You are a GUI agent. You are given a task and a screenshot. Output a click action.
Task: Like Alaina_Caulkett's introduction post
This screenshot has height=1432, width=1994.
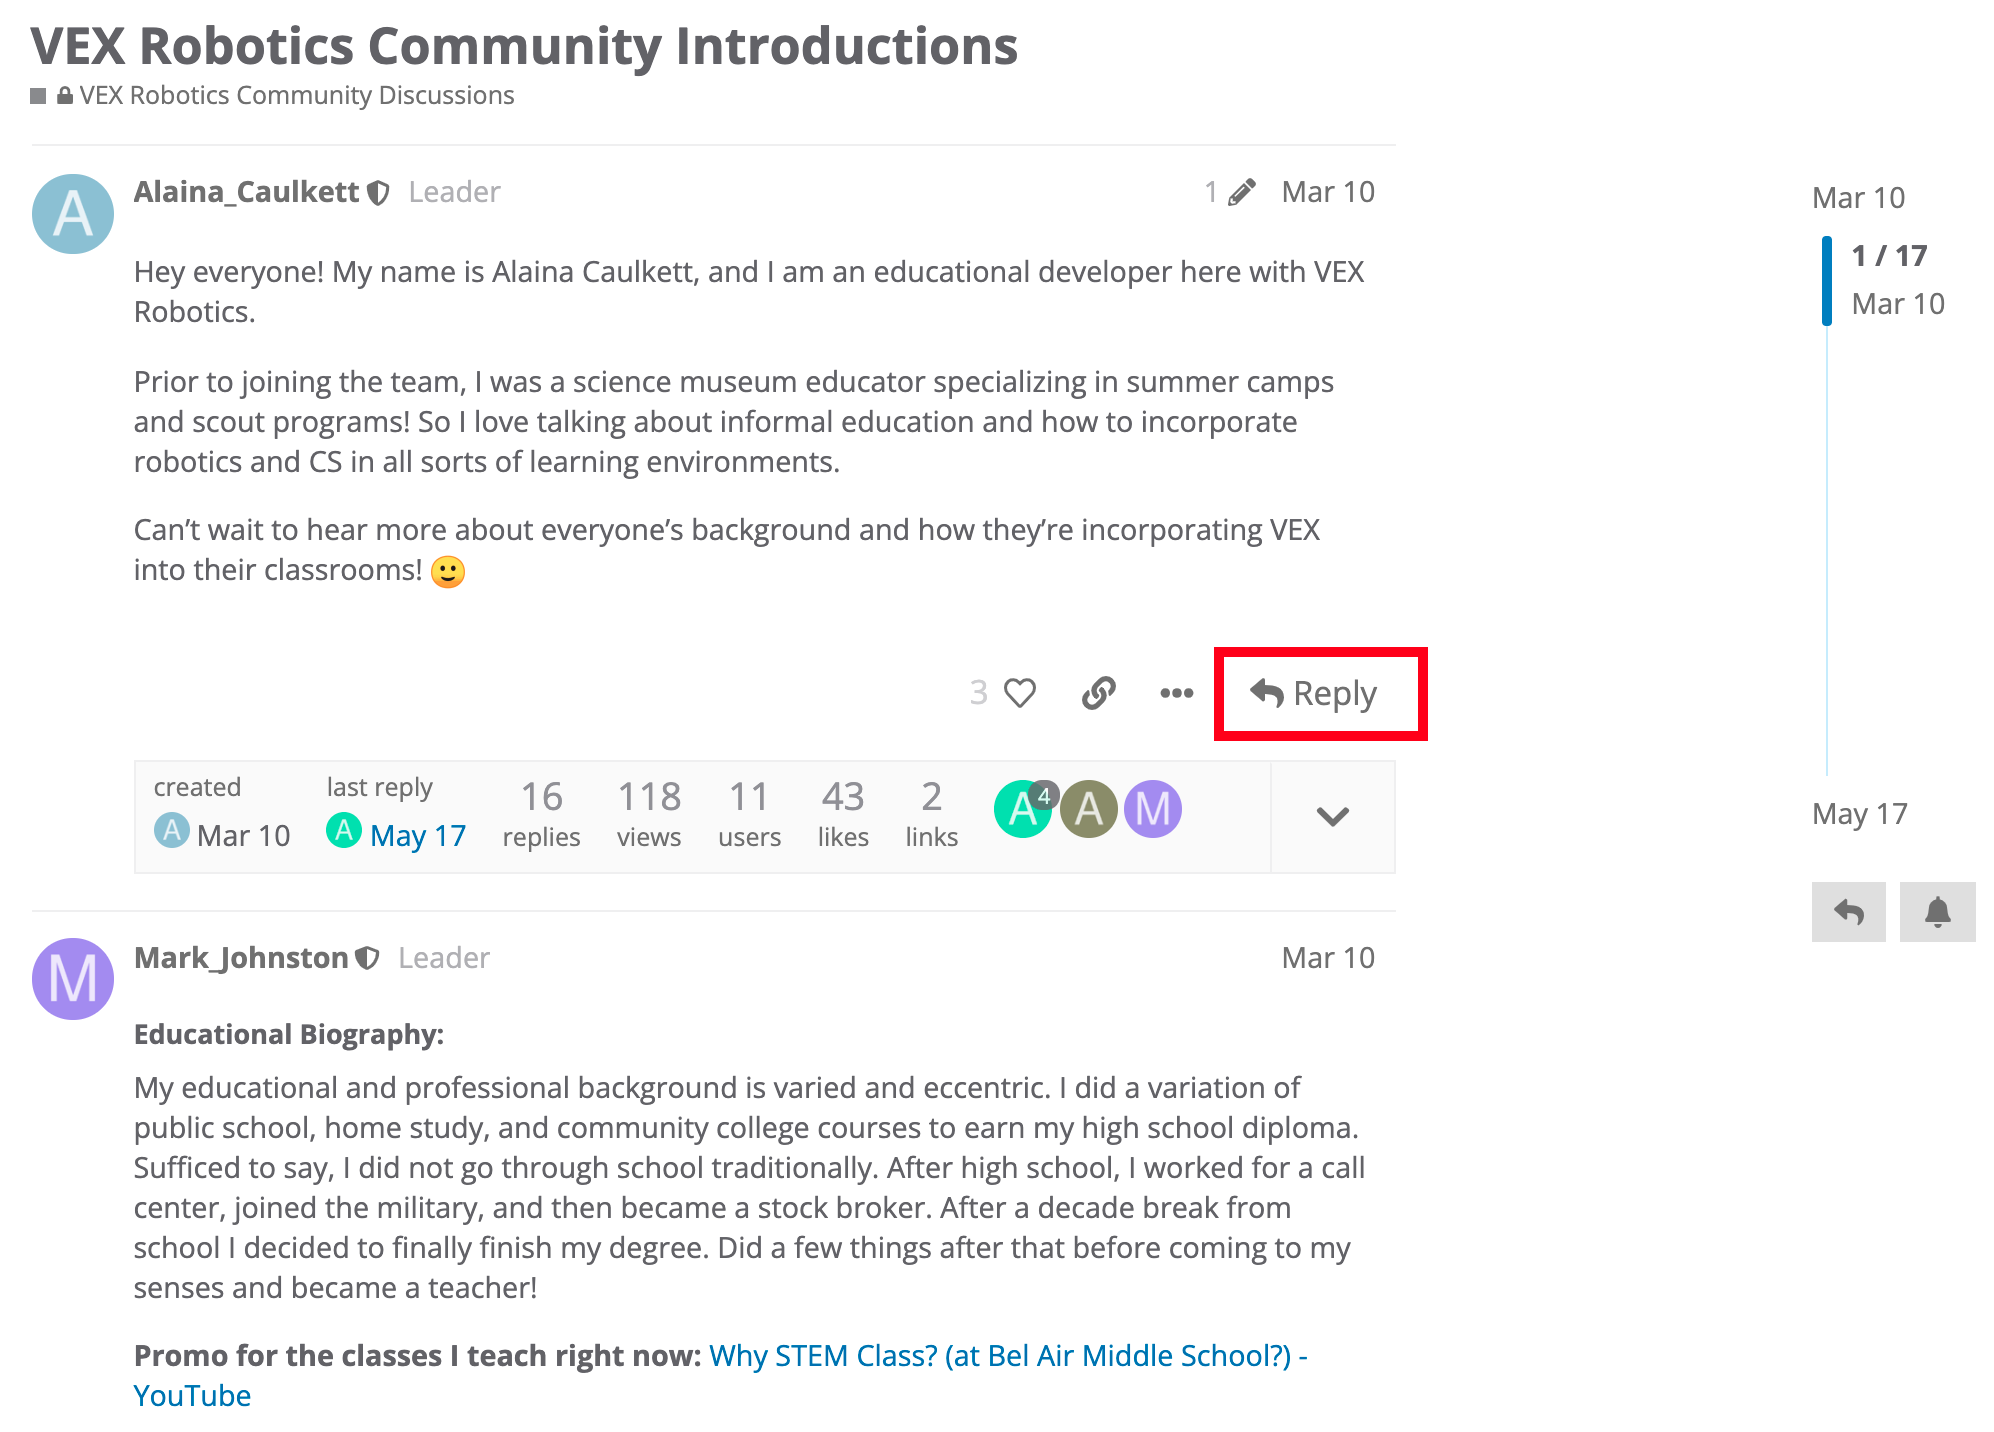(1020, 692)
